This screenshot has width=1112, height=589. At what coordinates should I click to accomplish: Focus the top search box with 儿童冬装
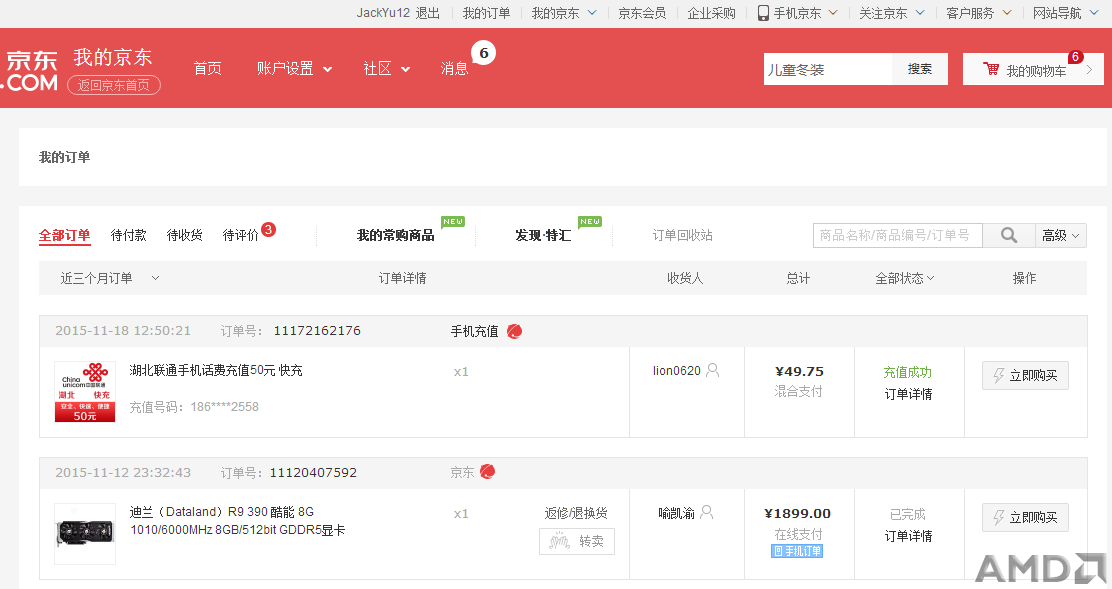[828, 69]
